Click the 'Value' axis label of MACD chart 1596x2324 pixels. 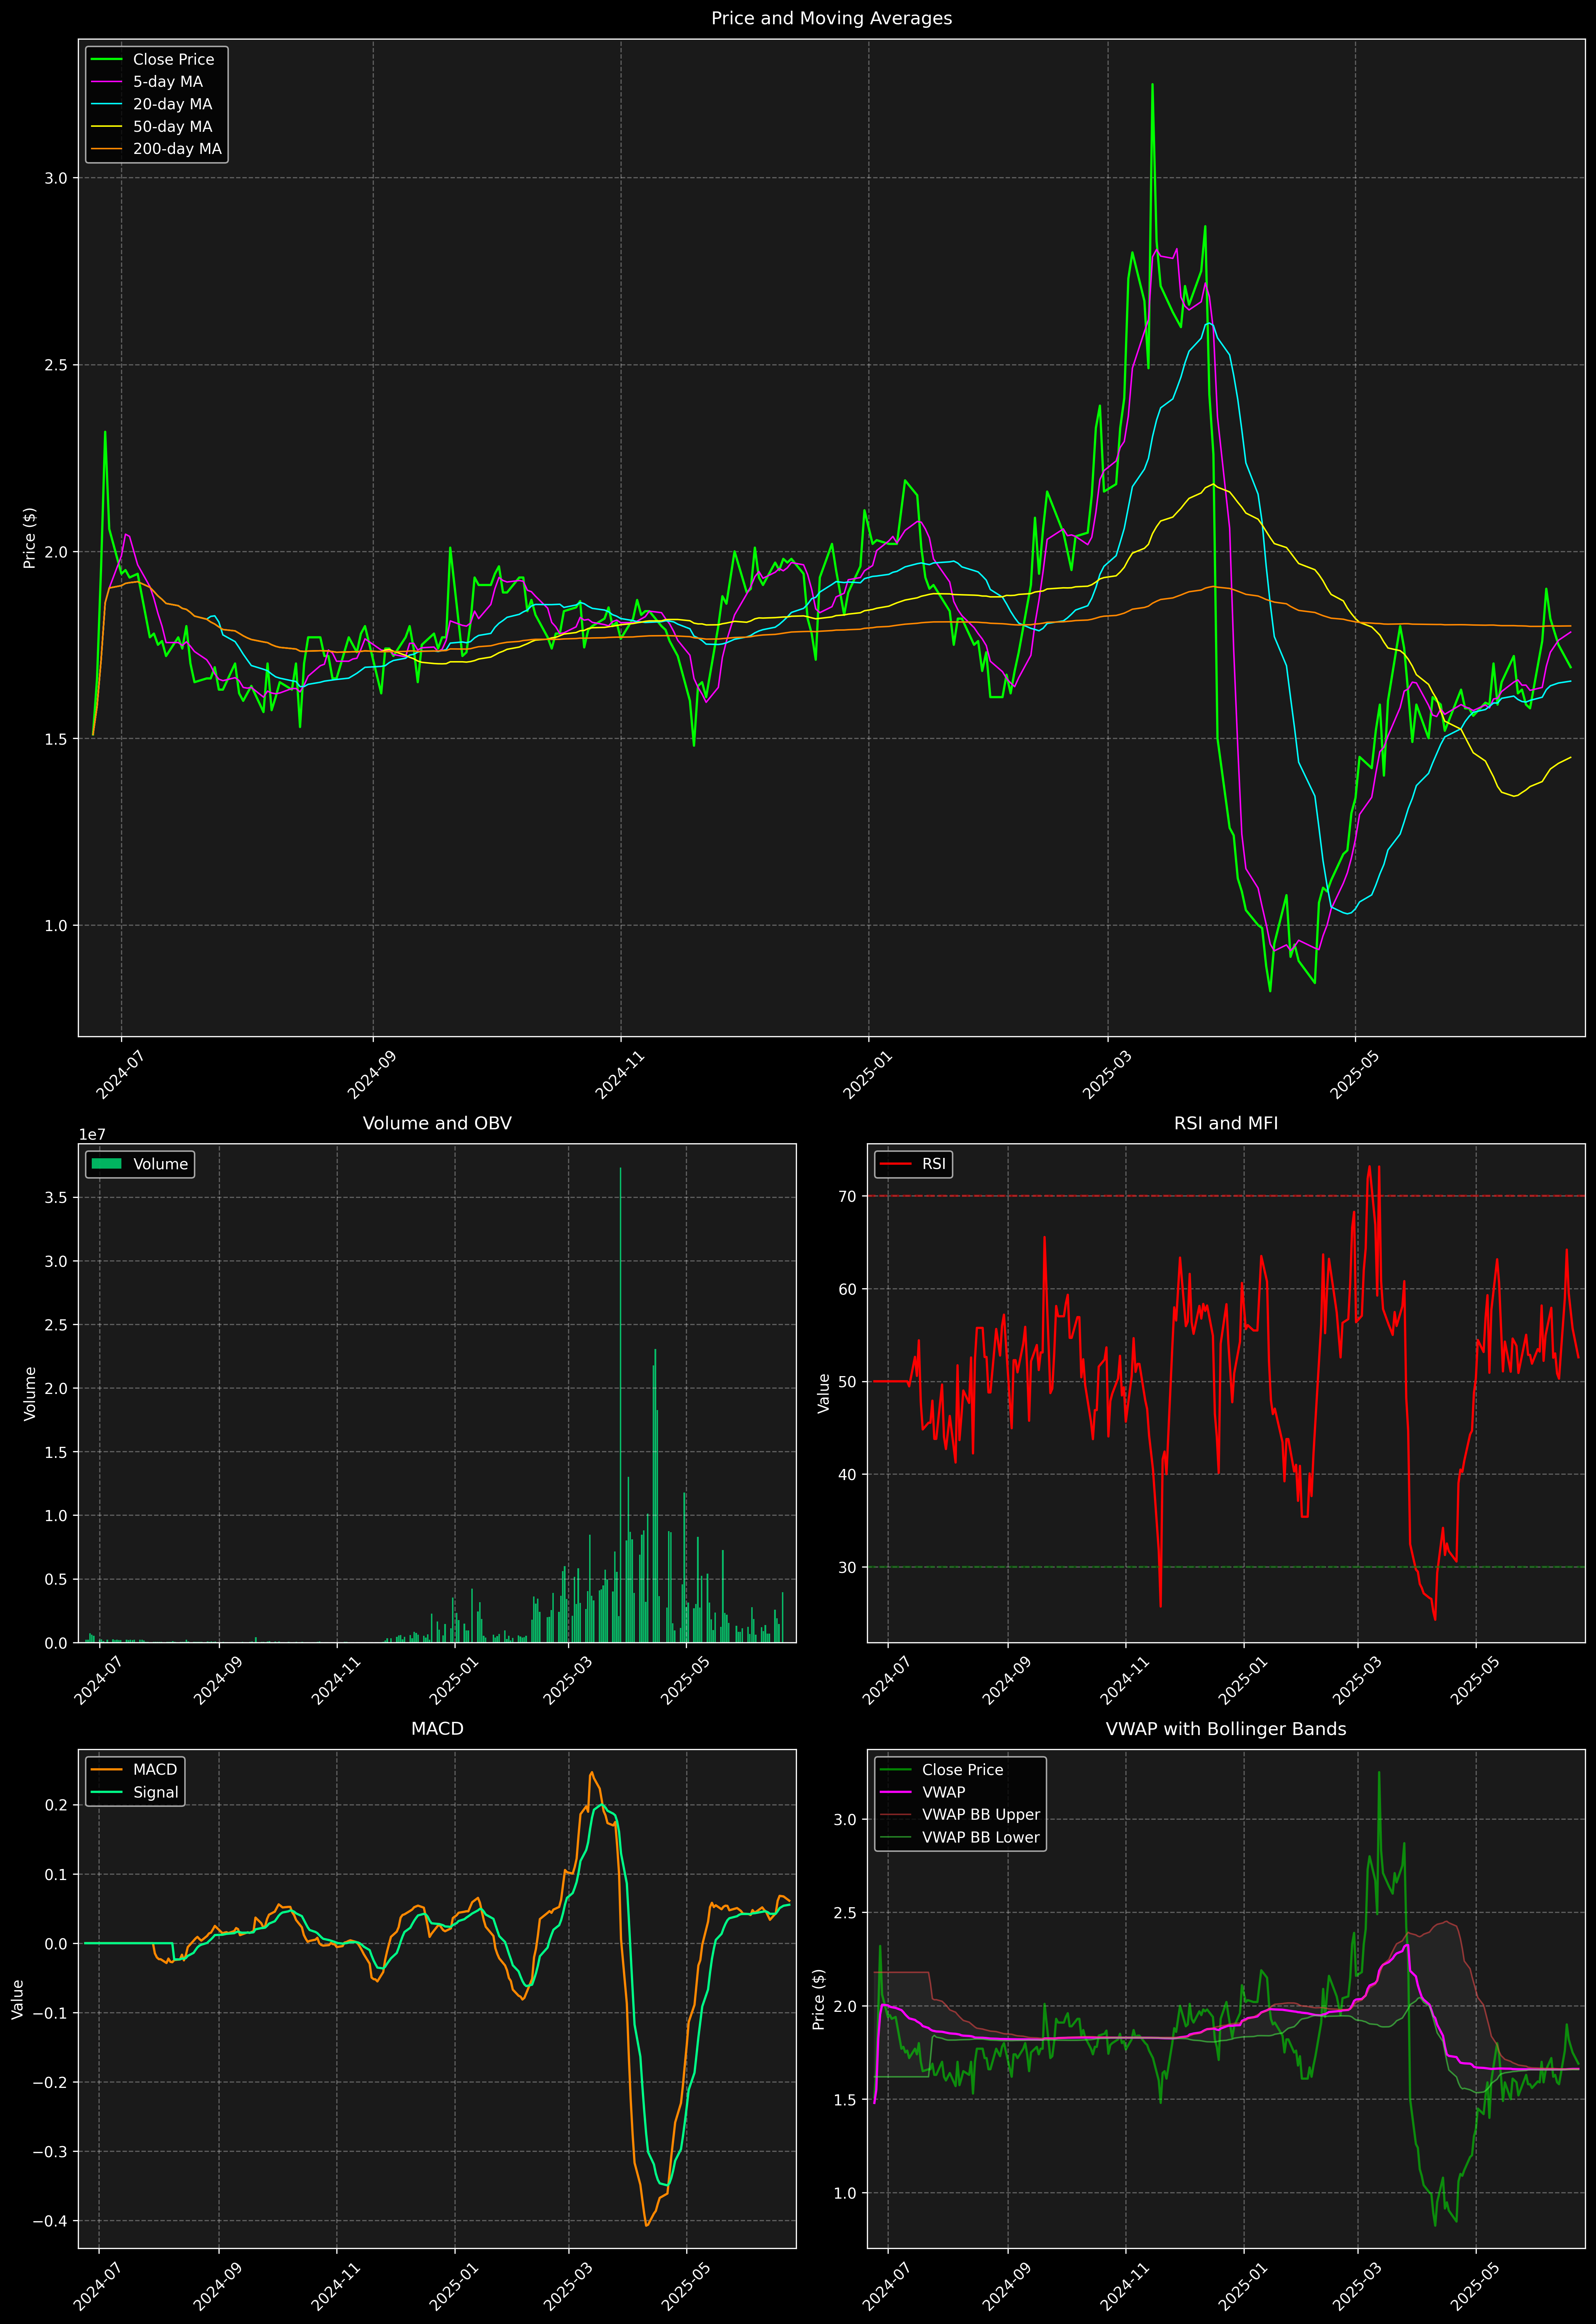(18, 1999)
